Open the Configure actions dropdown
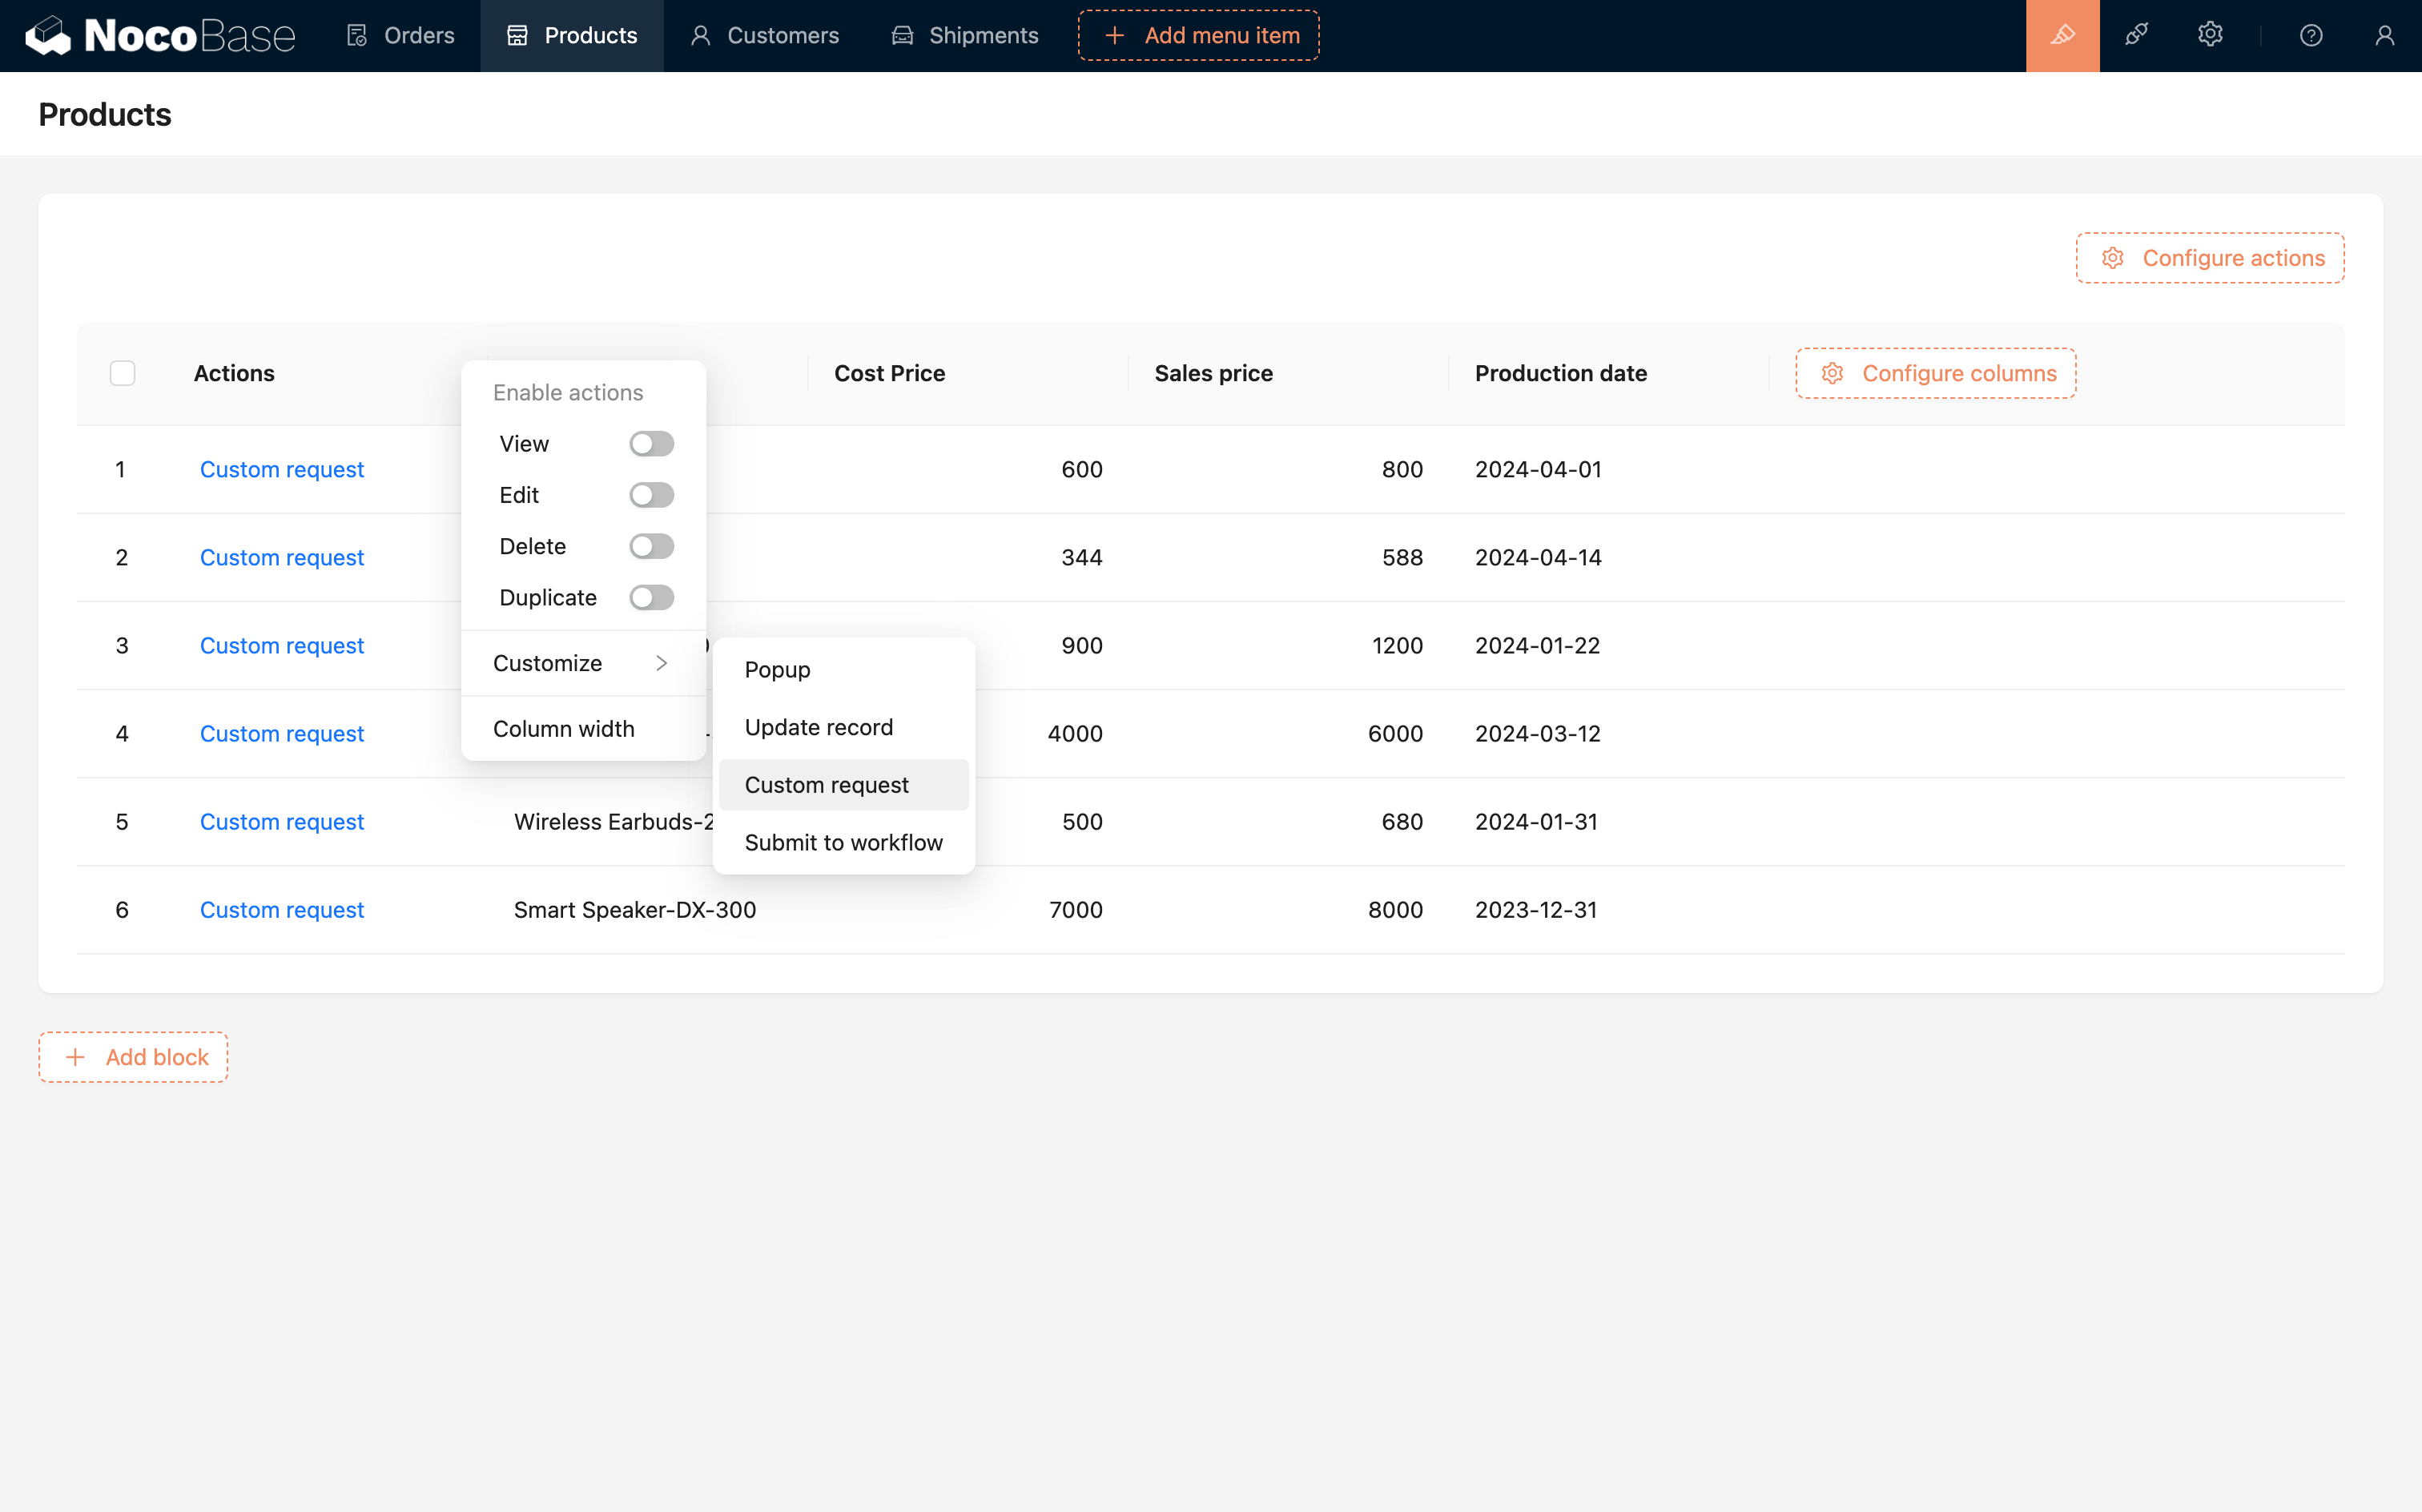This screenshot has width=2422, height=1512. coord(2209,258)
